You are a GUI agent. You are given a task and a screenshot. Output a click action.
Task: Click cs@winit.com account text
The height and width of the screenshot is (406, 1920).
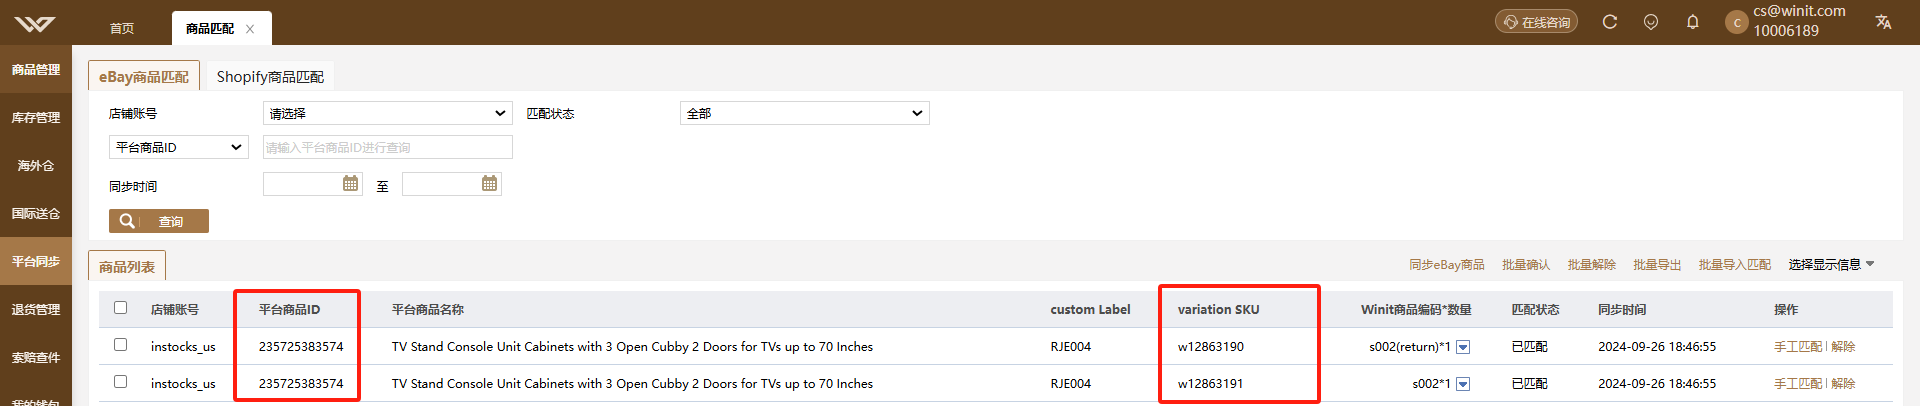[x=1799, y=11]
